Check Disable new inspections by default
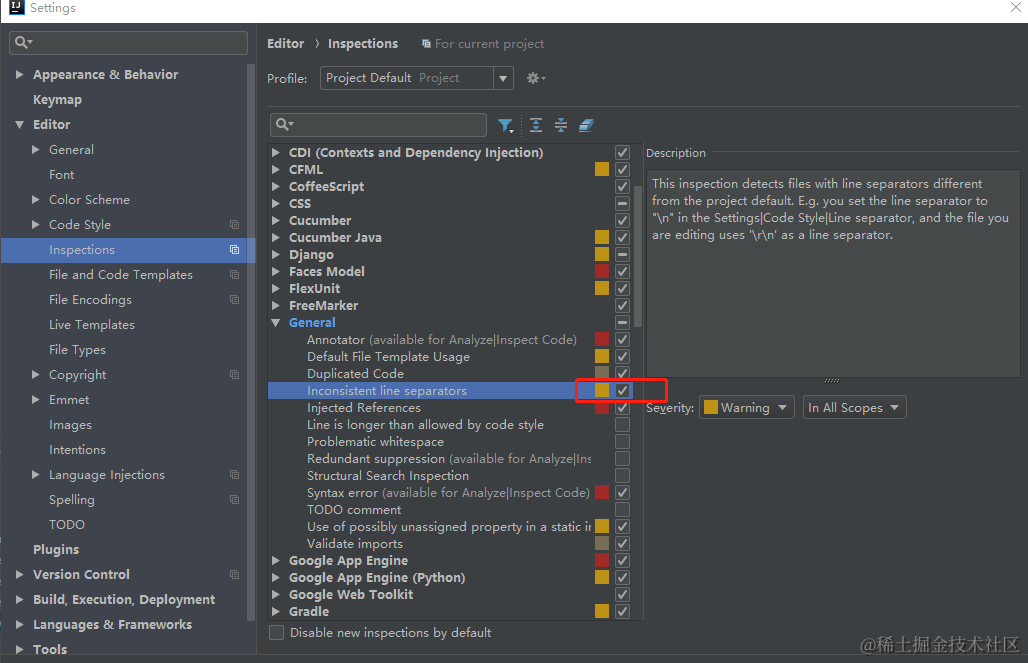Image resolution: width=1028 pixels, height=663 pixels. tap(277, 633)
